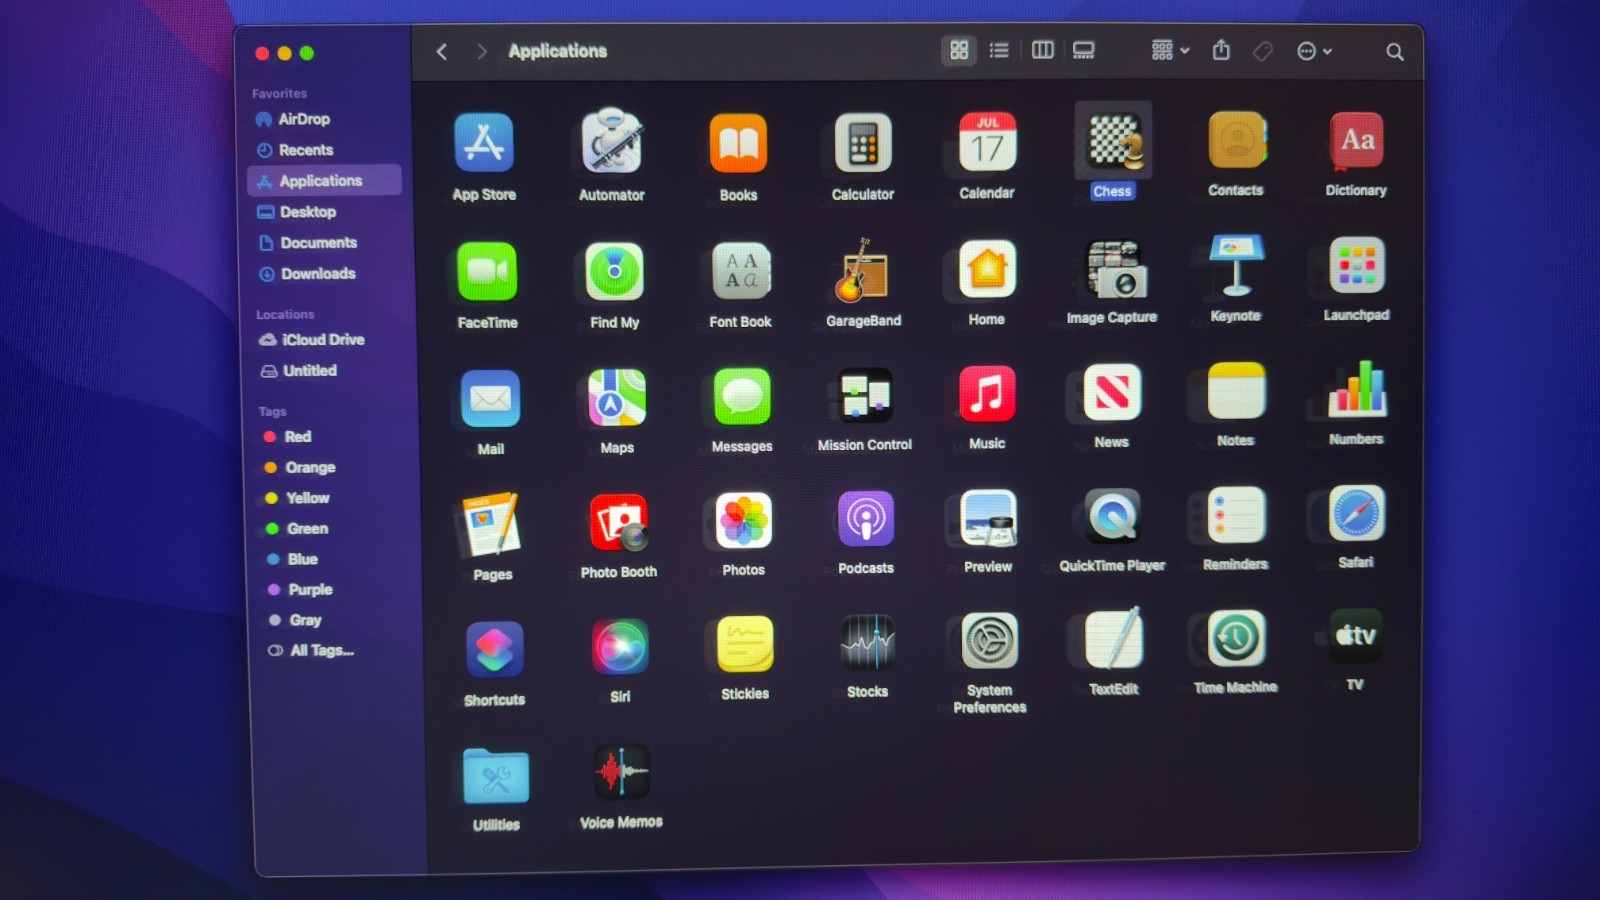Open the Calculator app

pyautogui.click(x=863, y=142)
